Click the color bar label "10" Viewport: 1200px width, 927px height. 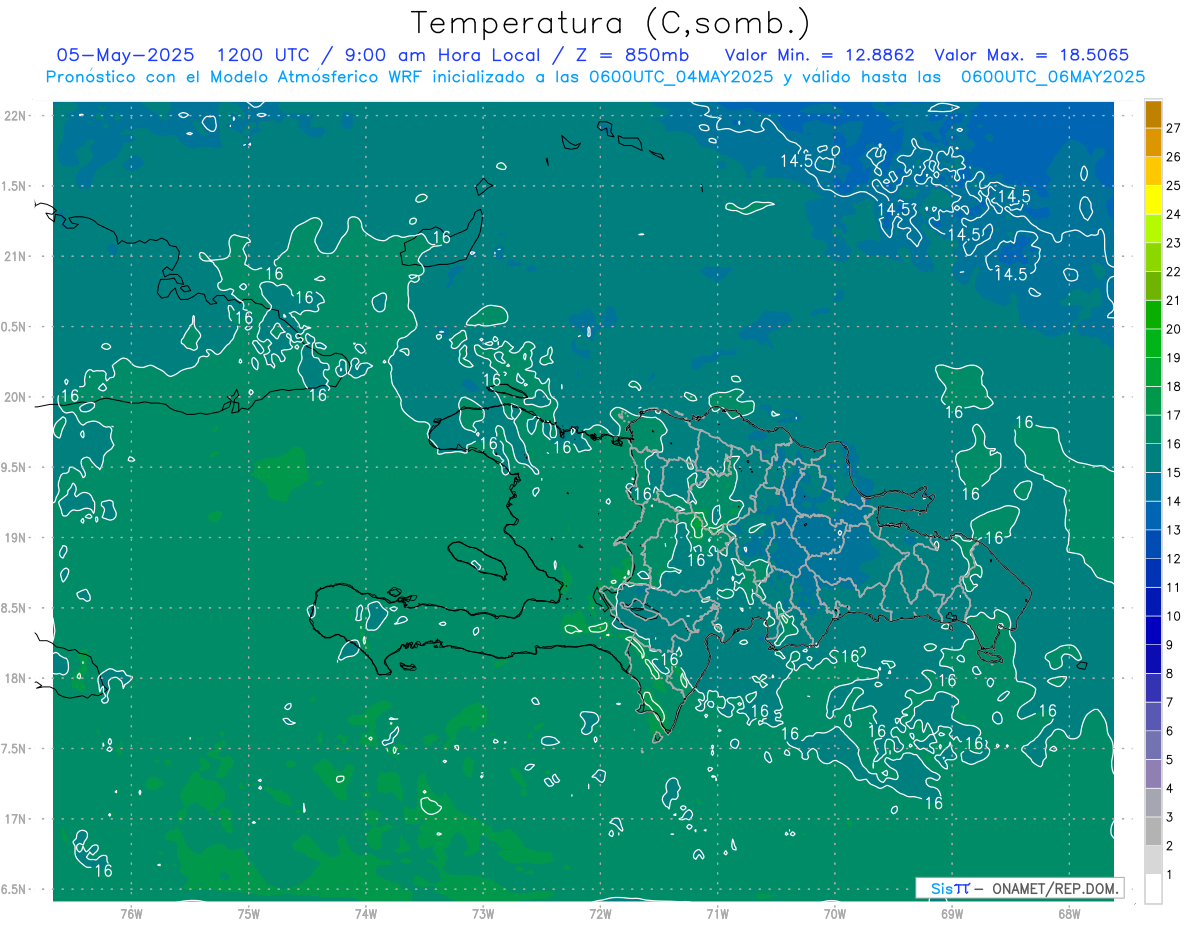point(1174,616)
